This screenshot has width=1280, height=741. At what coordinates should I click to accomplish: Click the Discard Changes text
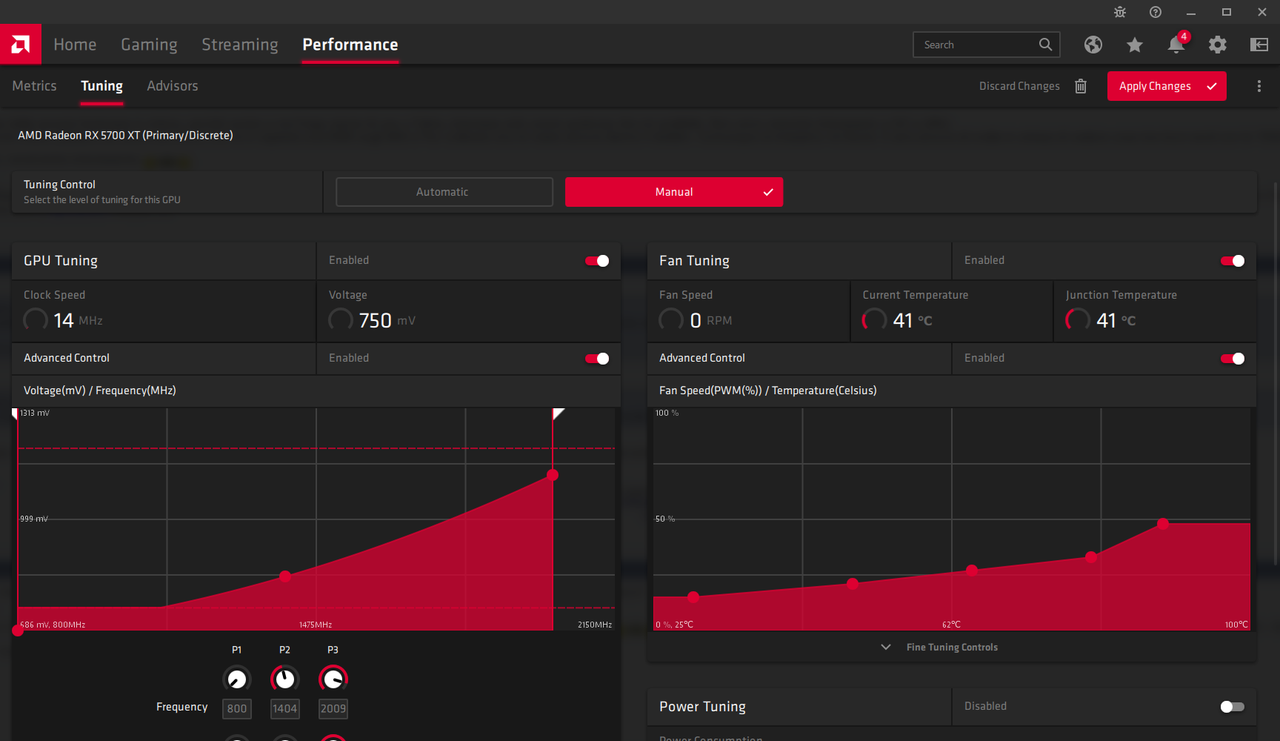[1019, 86]
